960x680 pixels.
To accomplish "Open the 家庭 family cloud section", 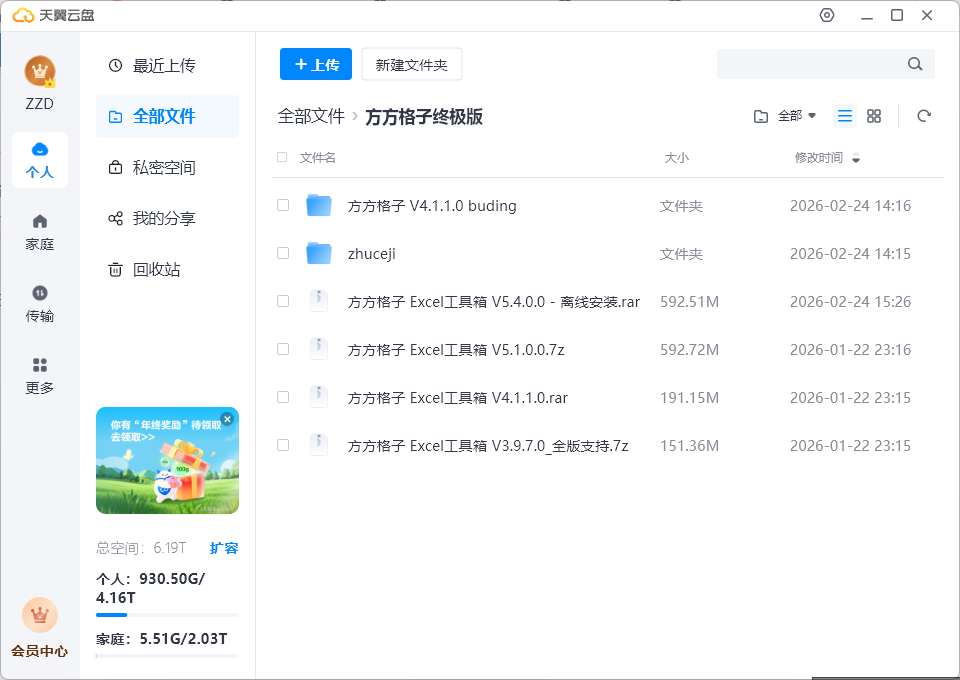I will pos(40,232).
